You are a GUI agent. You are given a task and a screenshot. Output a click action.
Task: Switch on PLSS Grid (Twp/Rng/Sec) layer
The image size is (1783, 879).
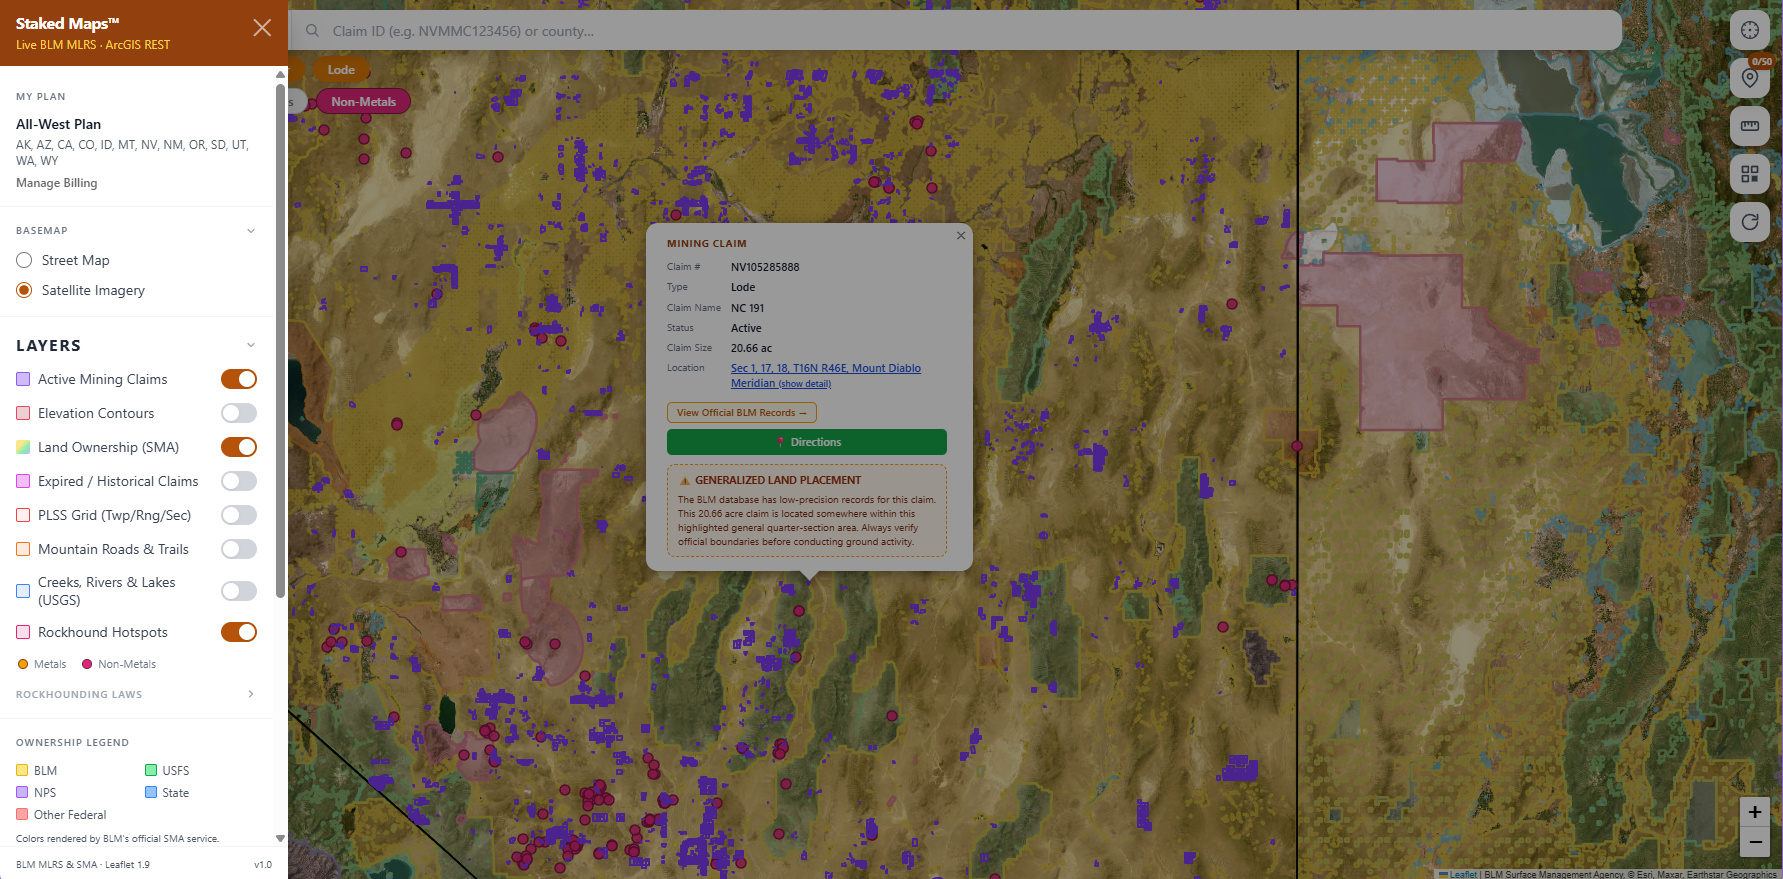coord(239,515)
